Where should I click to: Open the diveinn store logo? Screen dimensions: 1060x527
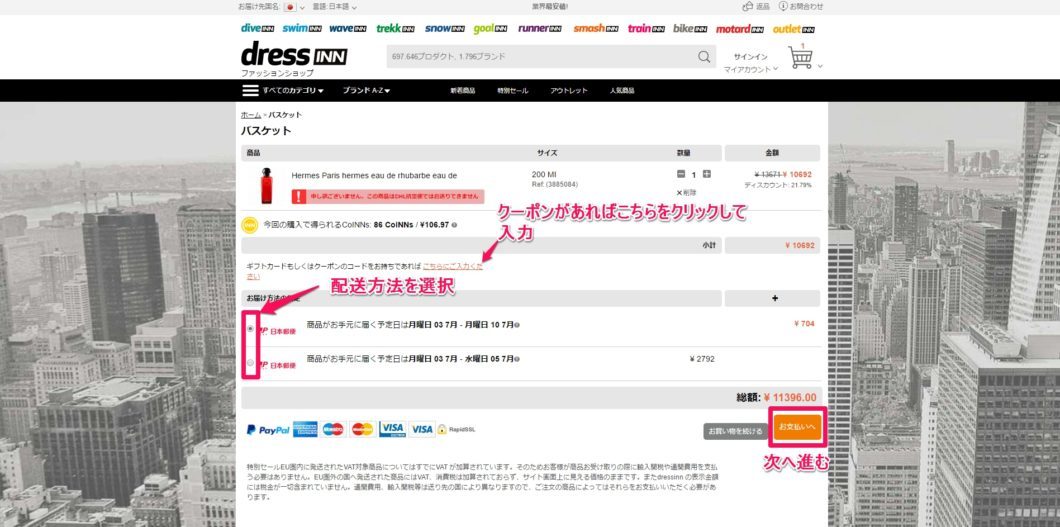[x=258, y=28]
